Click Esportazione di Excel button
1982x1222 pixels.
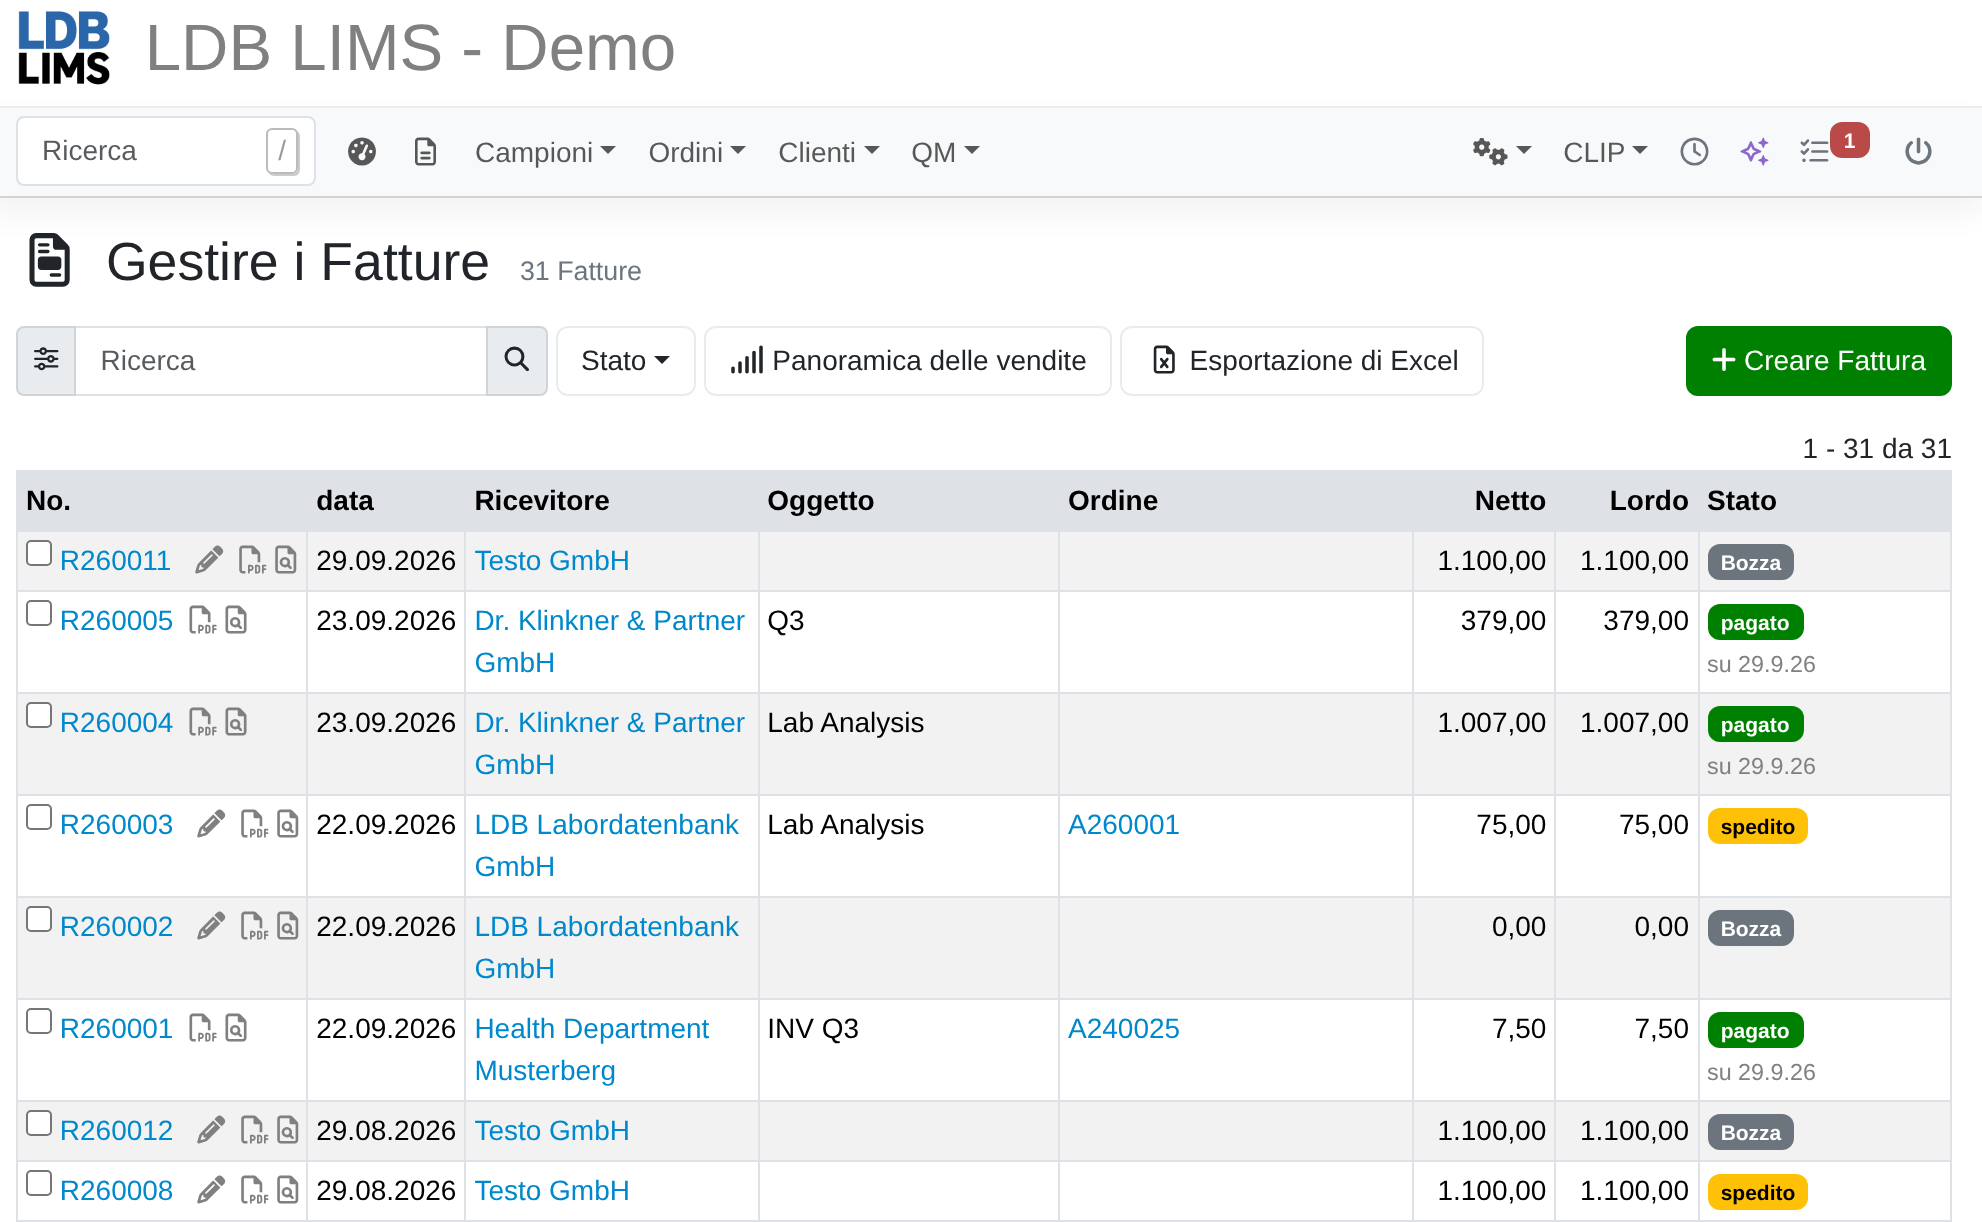tap(1301, 360)
